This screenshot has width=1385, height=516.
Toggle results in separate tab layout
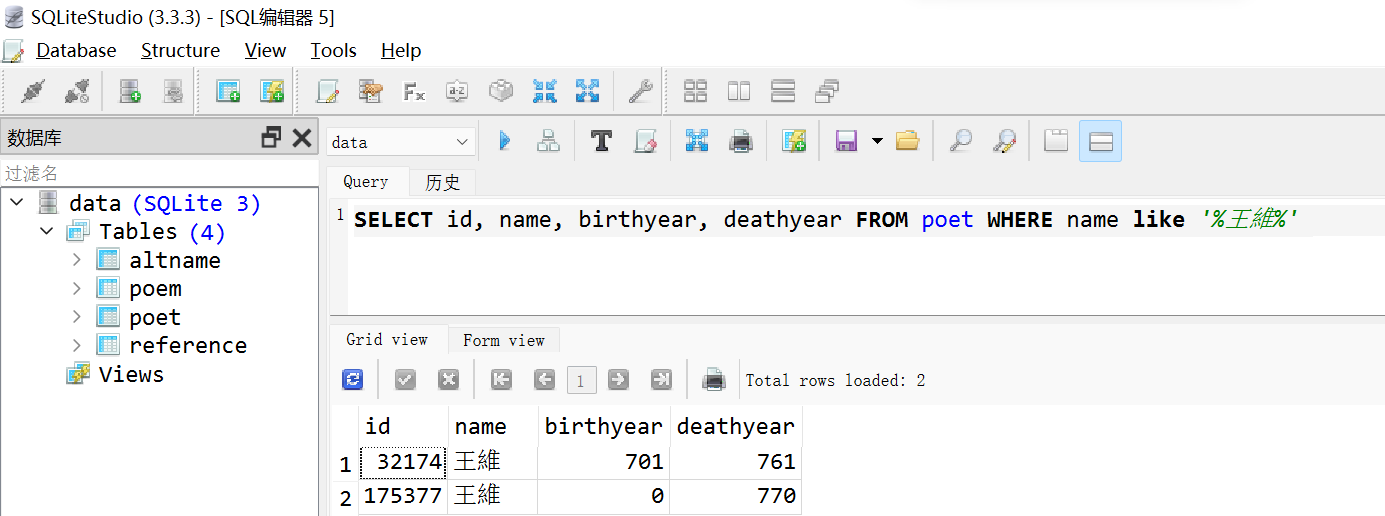1056,141
